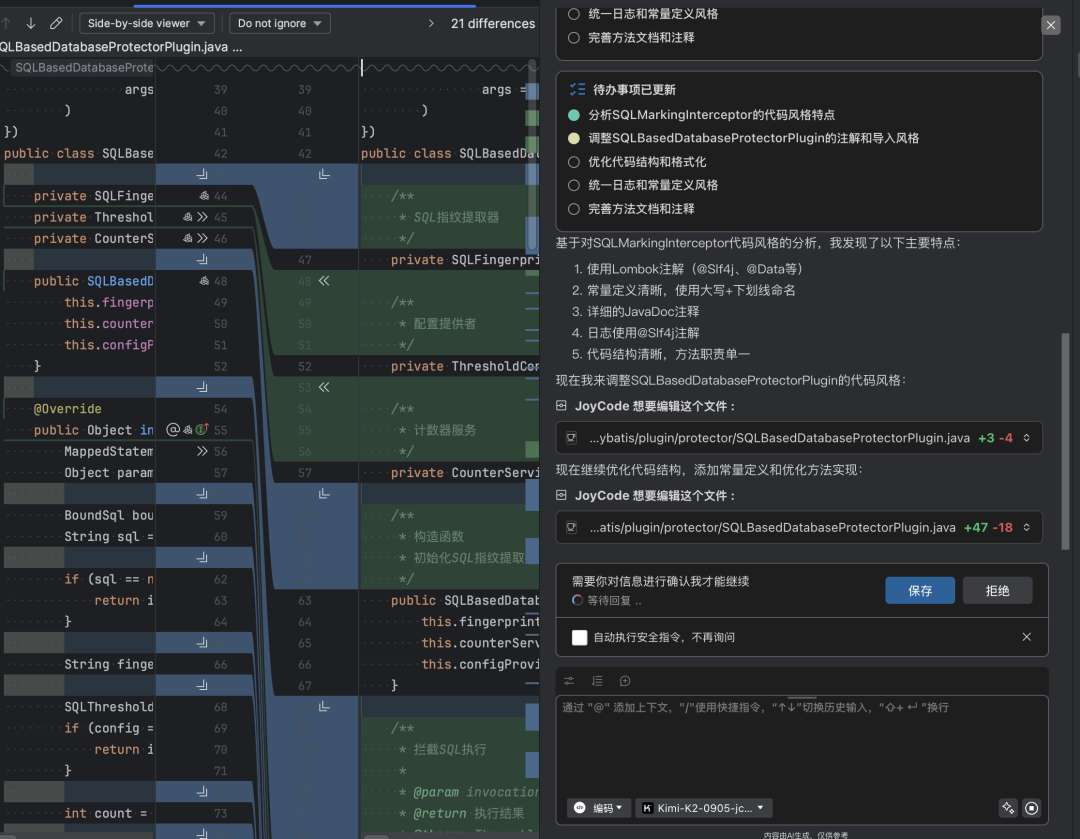Click the 待办事项已更新 checklist icon

point(577,90)
